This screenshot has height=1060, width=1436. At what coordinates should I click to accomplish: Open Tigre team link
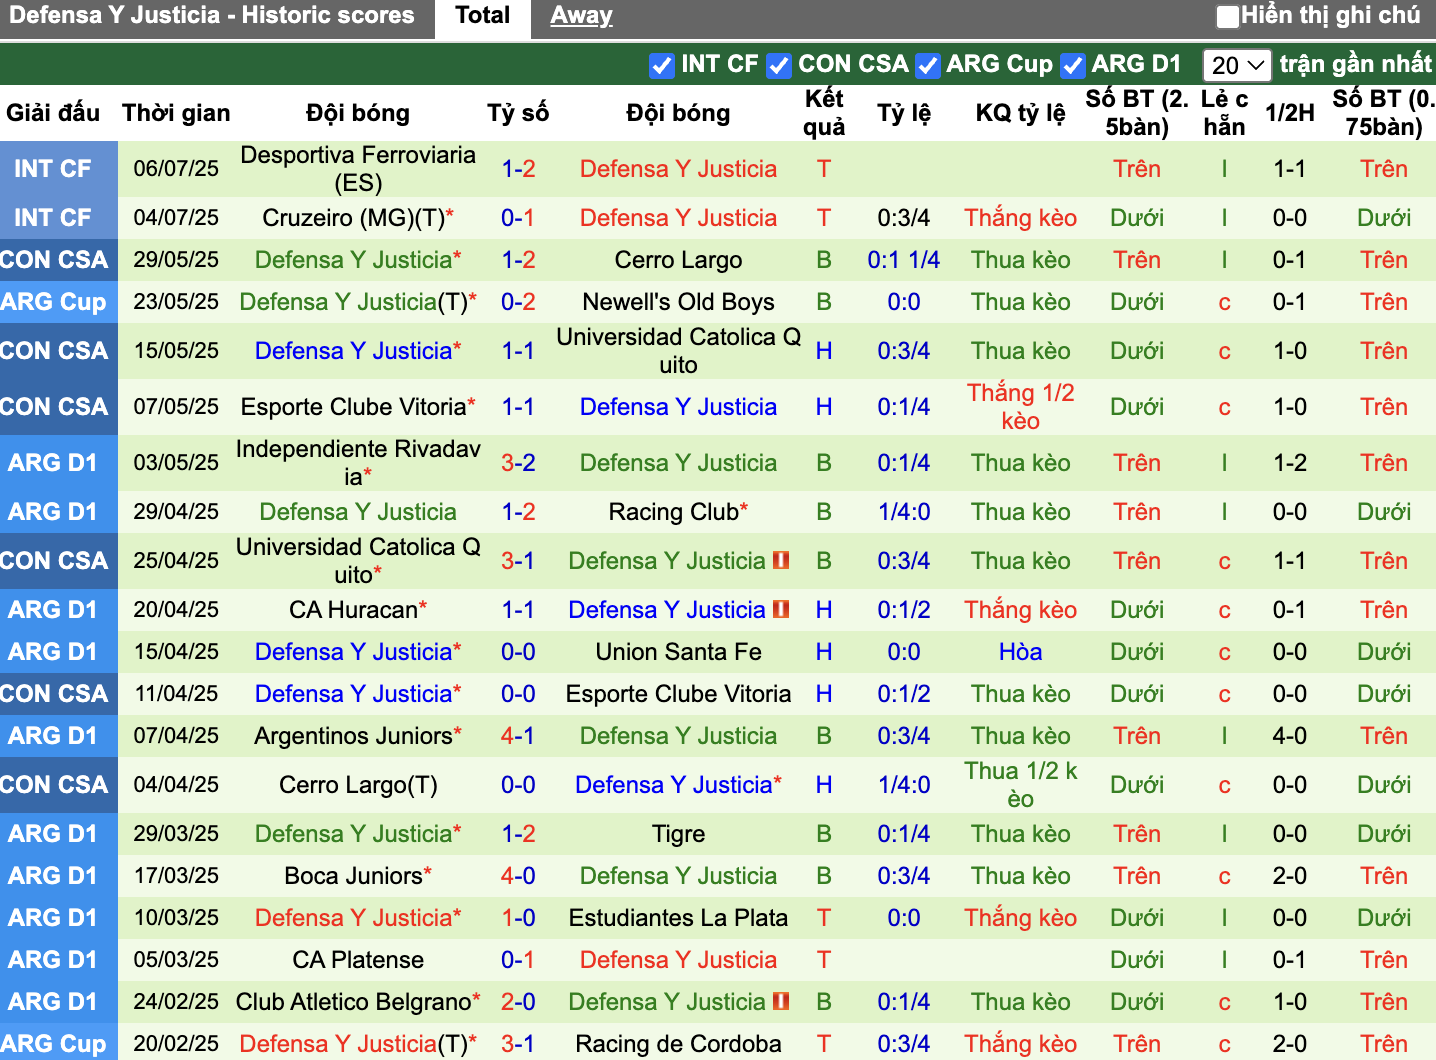click(x=678, y=834)
